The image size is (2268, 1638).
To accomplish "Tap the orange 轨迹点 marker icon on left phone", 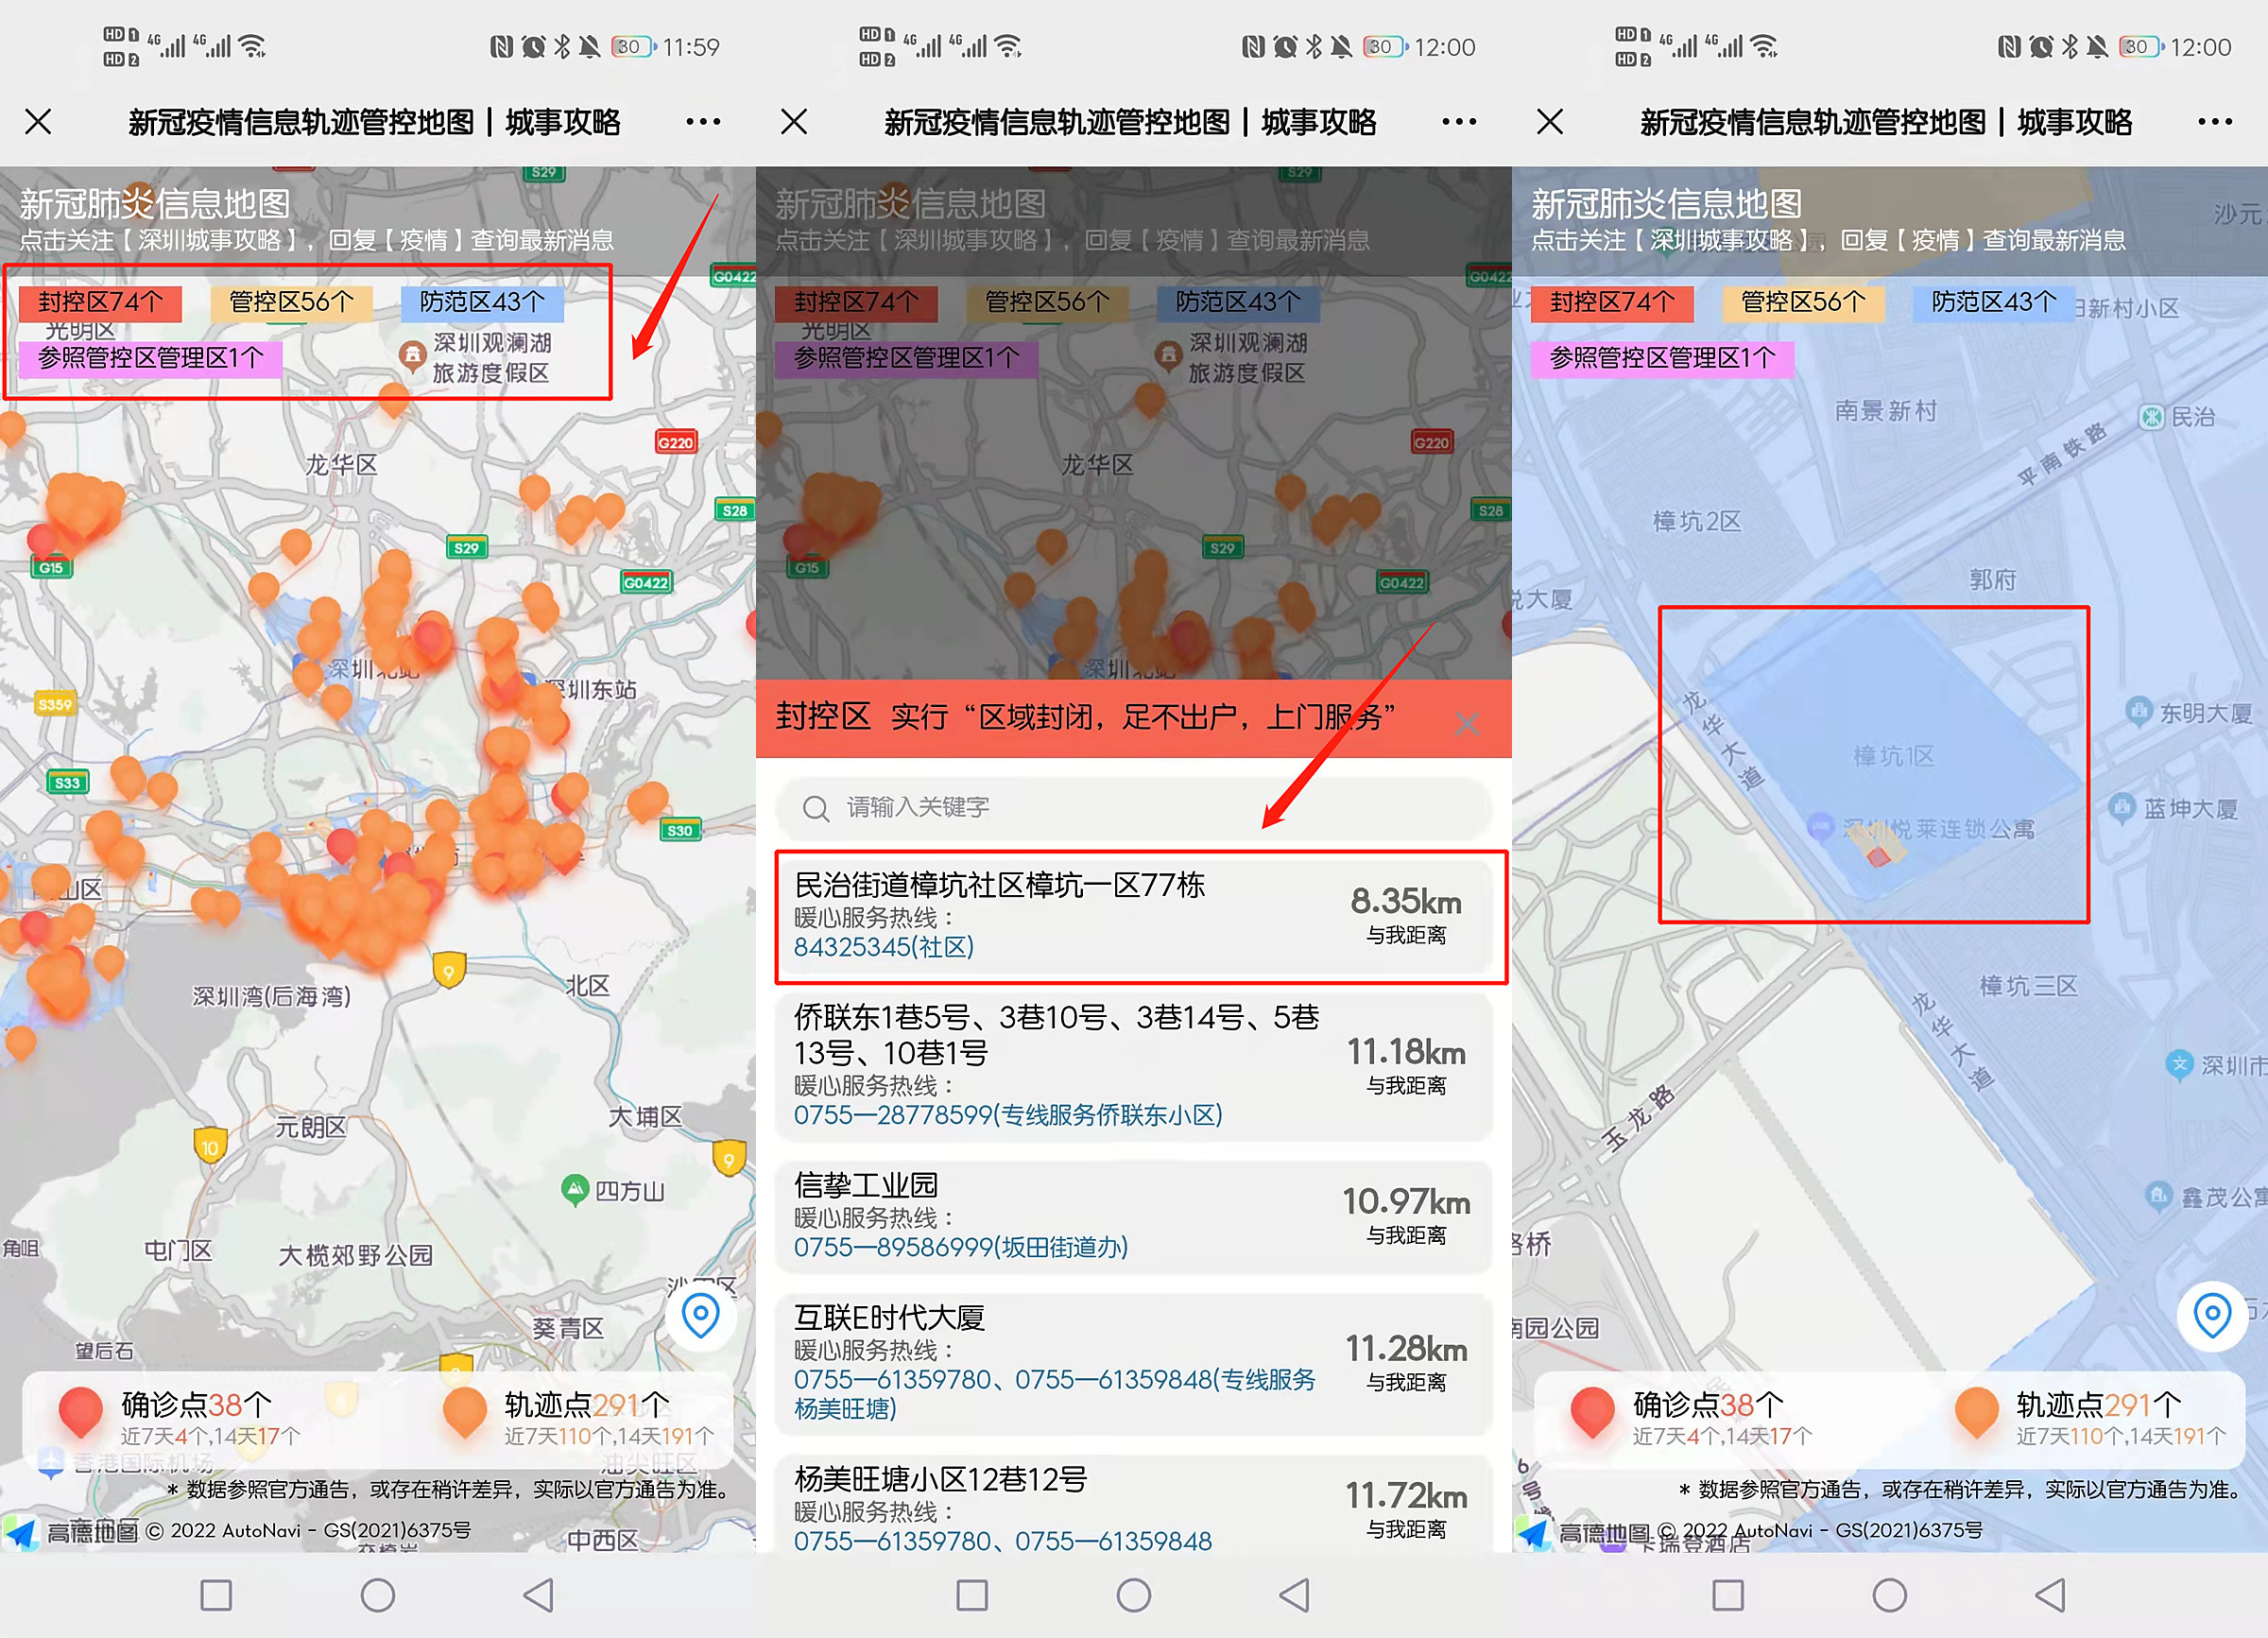I will click(465, 1412).
